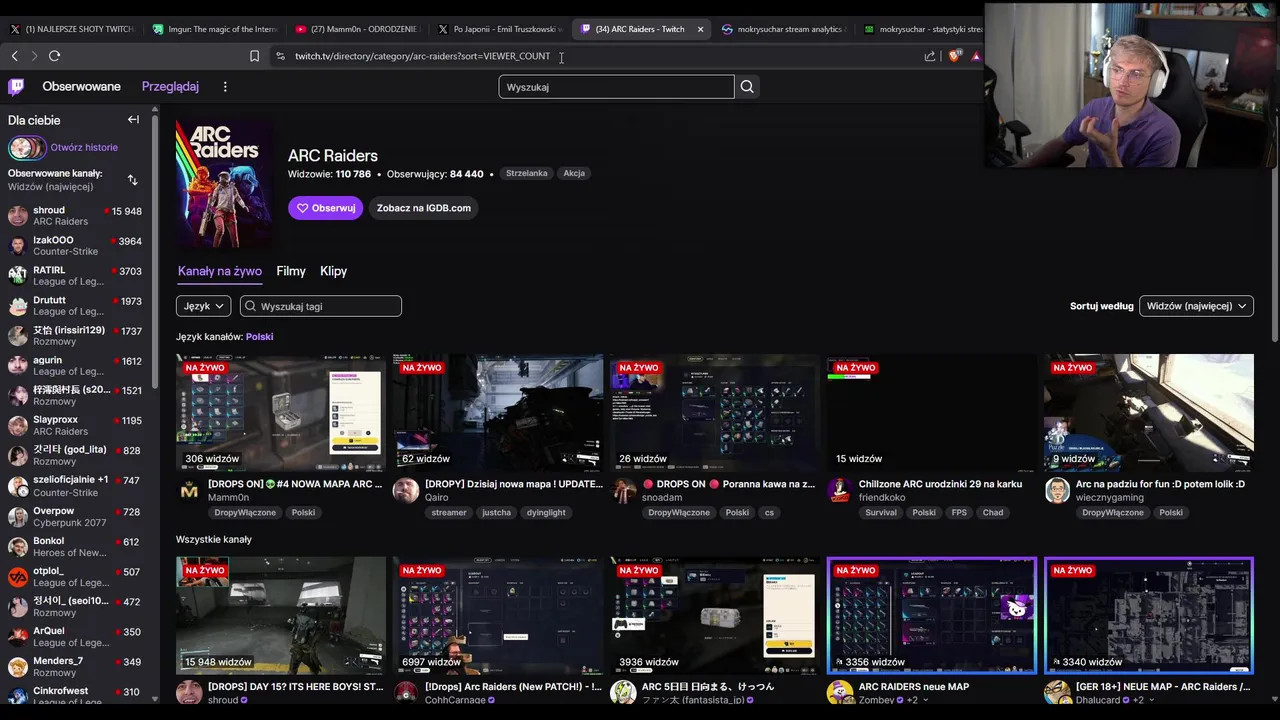
Task: Open the Twitch home logo
Action: [16, 87]
